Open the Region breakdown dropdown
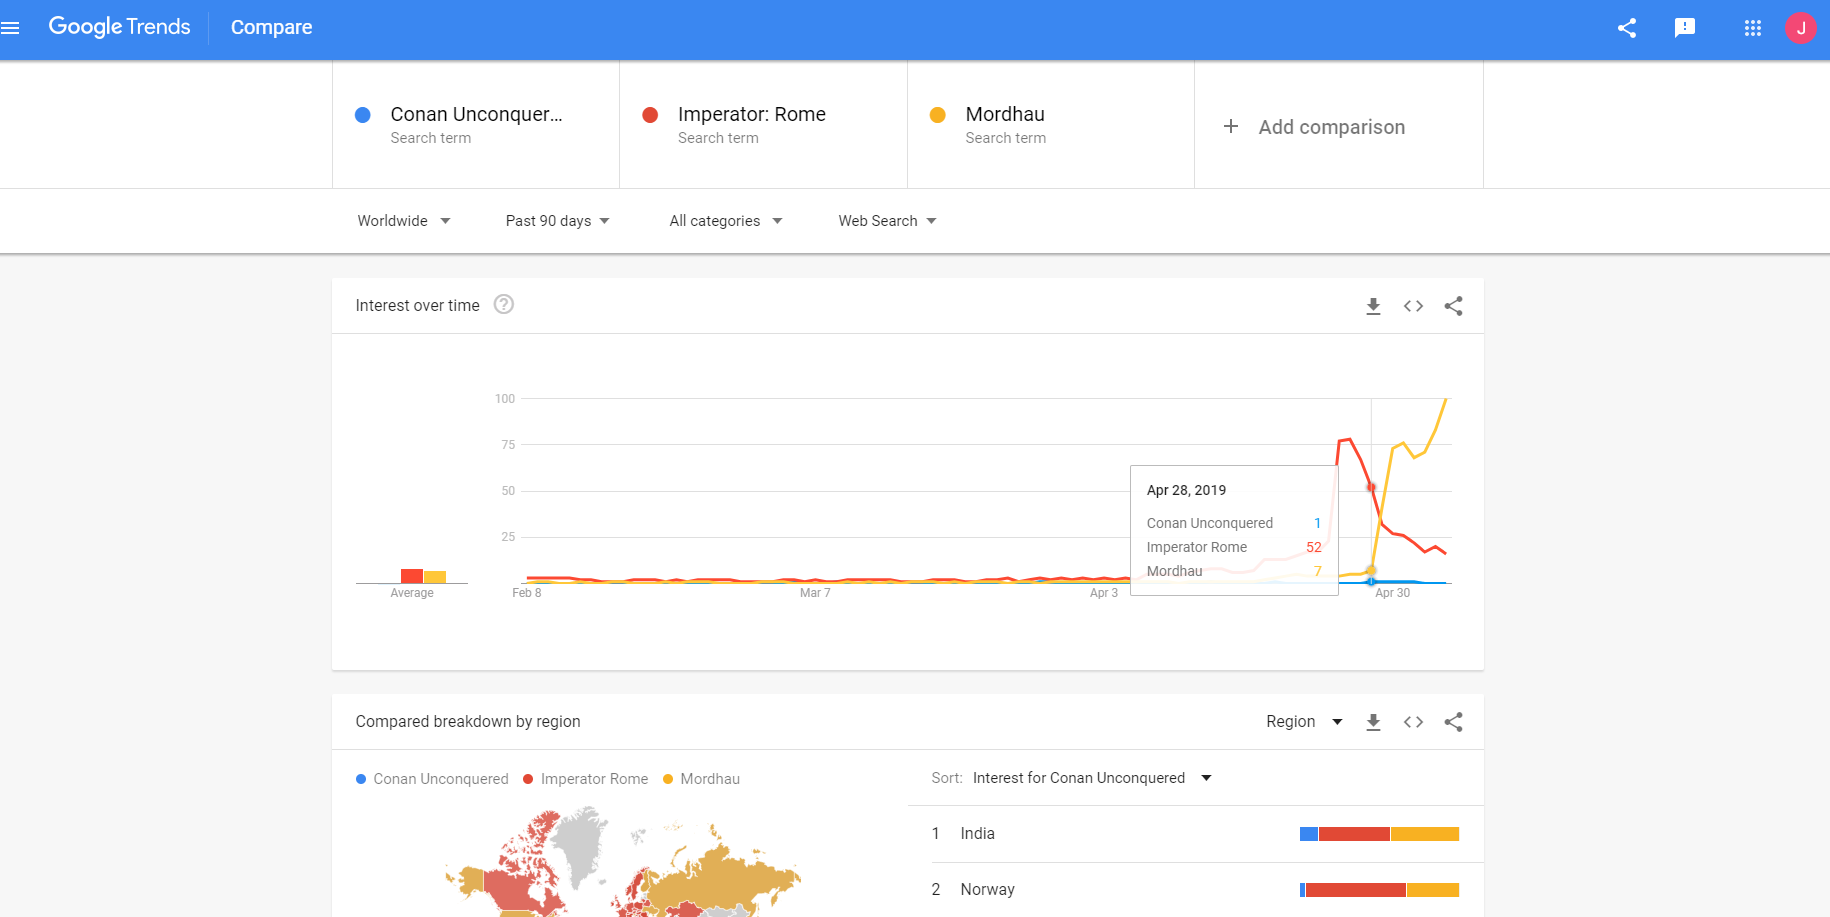This screenshot has height=917, width=1830. (x=1304, y=722)
